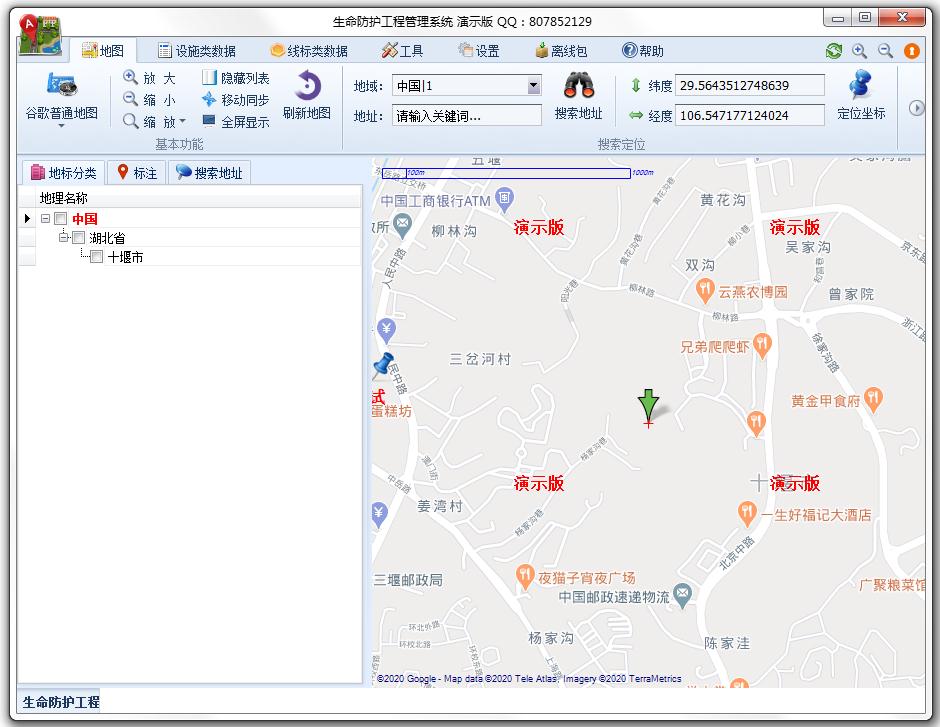Screen dimensions: 940x727
Task: Click the orange info circle icon
Action: [911, 51]
